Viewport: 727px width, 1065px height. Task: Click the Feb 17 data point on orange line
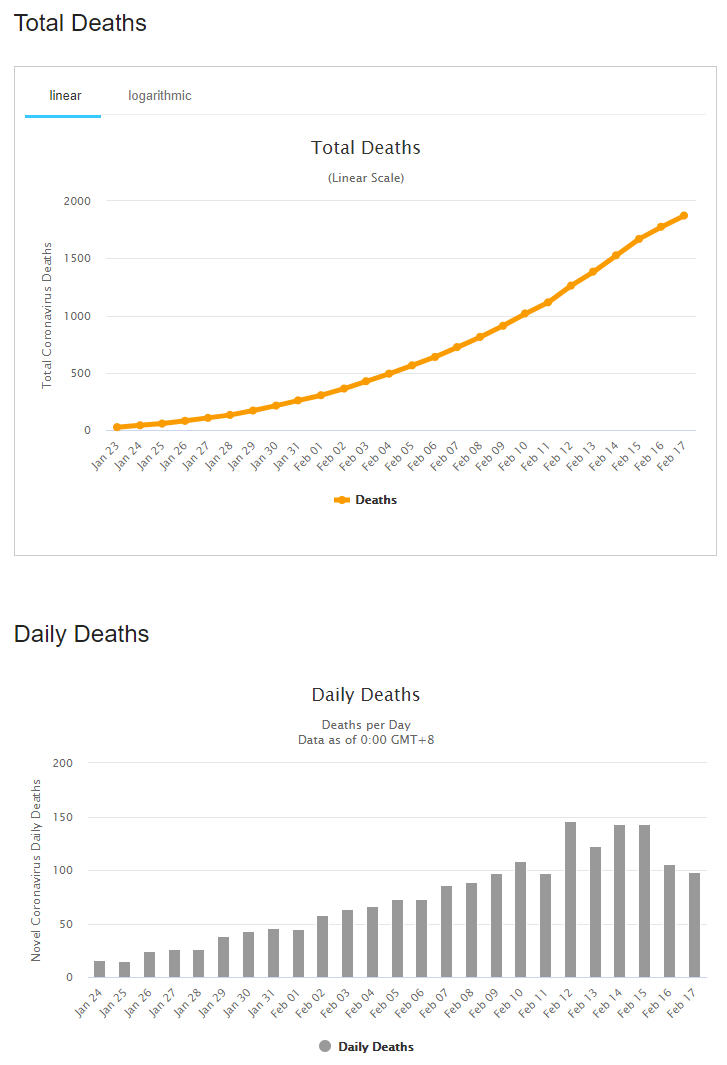click(684, 216)
